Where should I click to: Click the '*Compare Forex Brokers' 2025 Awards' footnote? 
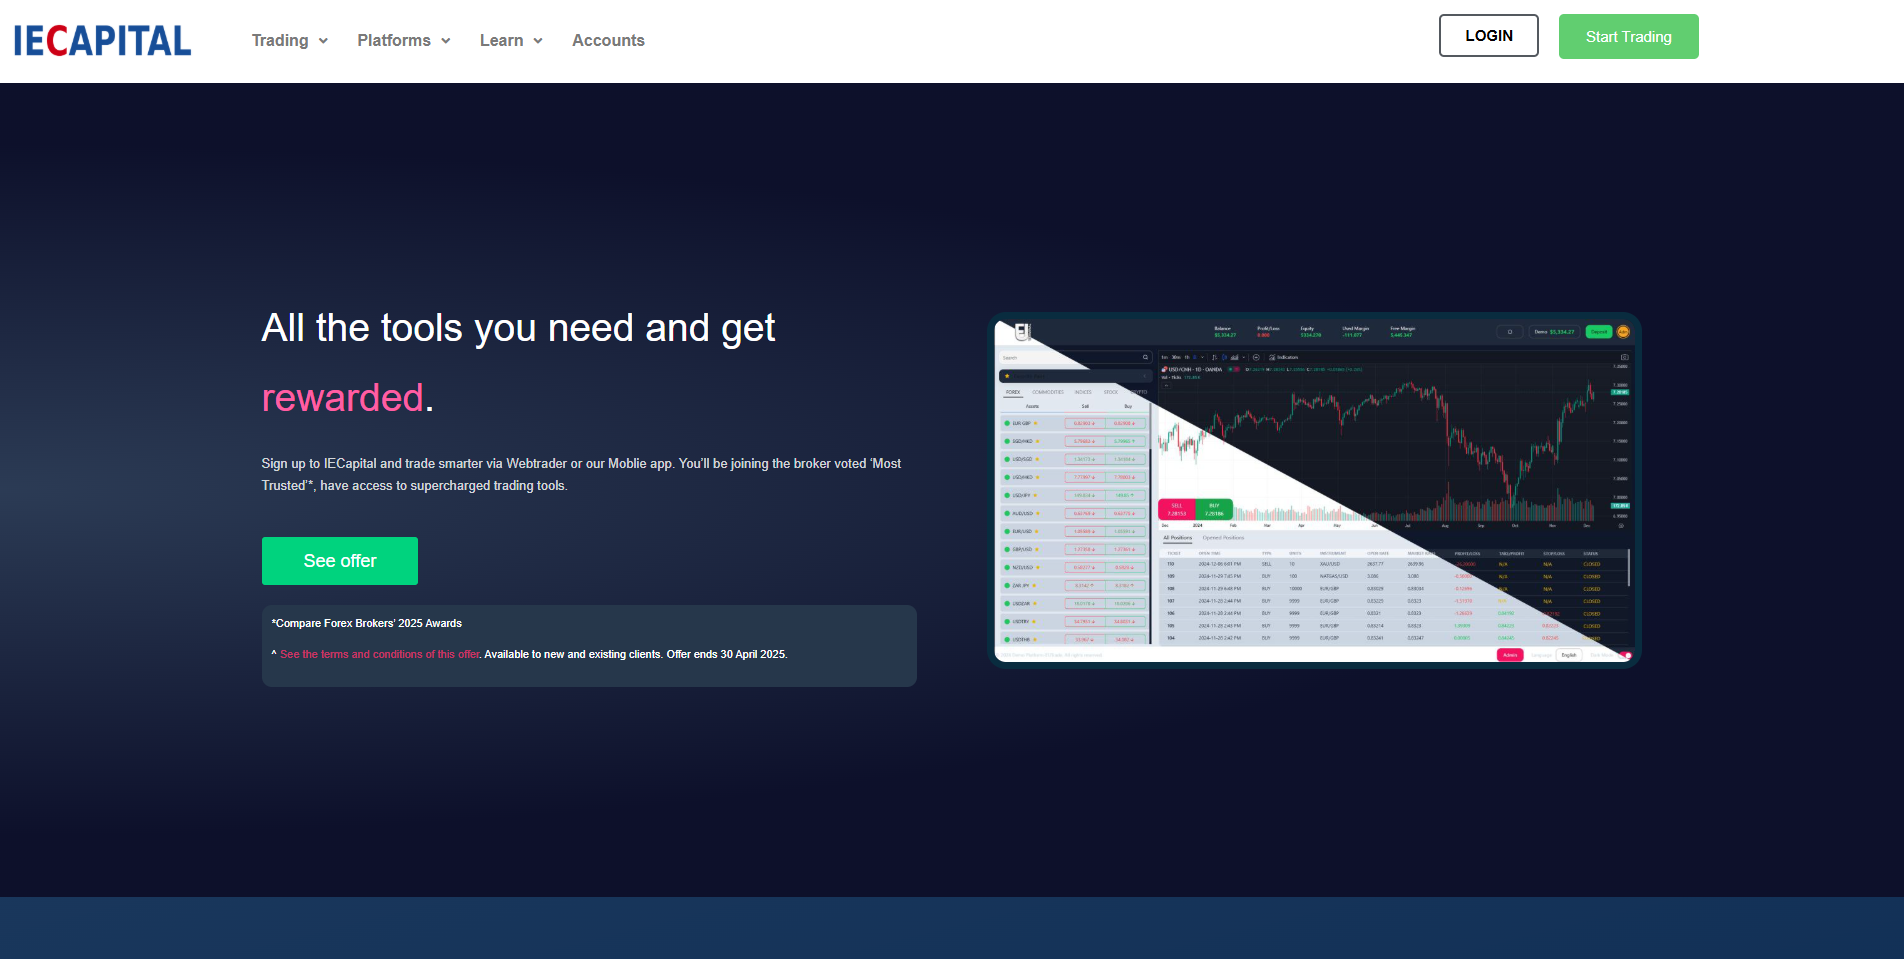367,623
